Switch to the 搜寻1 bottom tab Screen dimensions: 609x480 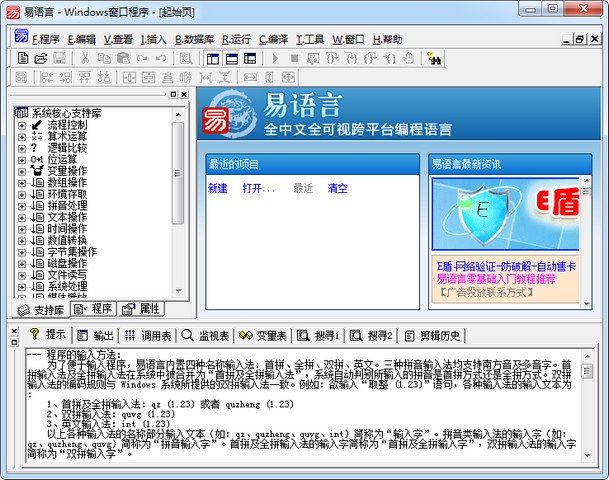tap(318, 336)
